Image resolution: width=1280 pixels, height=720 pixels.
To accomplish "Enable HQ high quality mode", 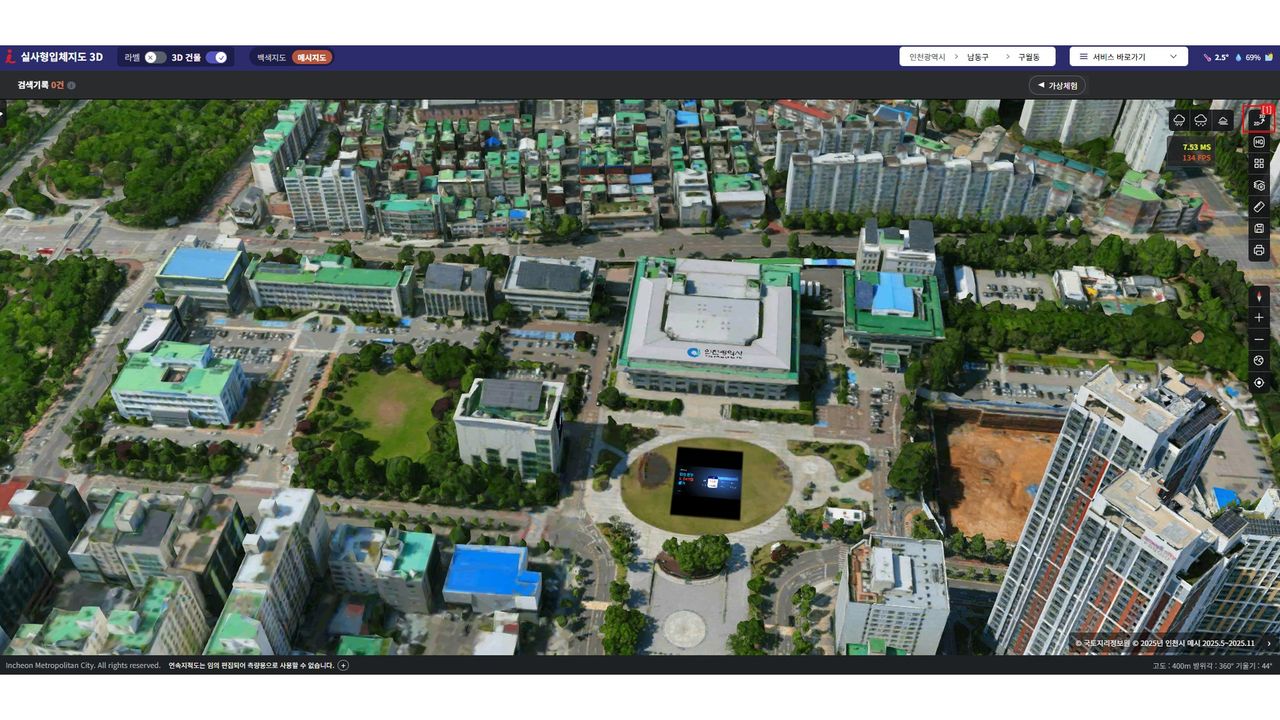I will (1259, 142).
